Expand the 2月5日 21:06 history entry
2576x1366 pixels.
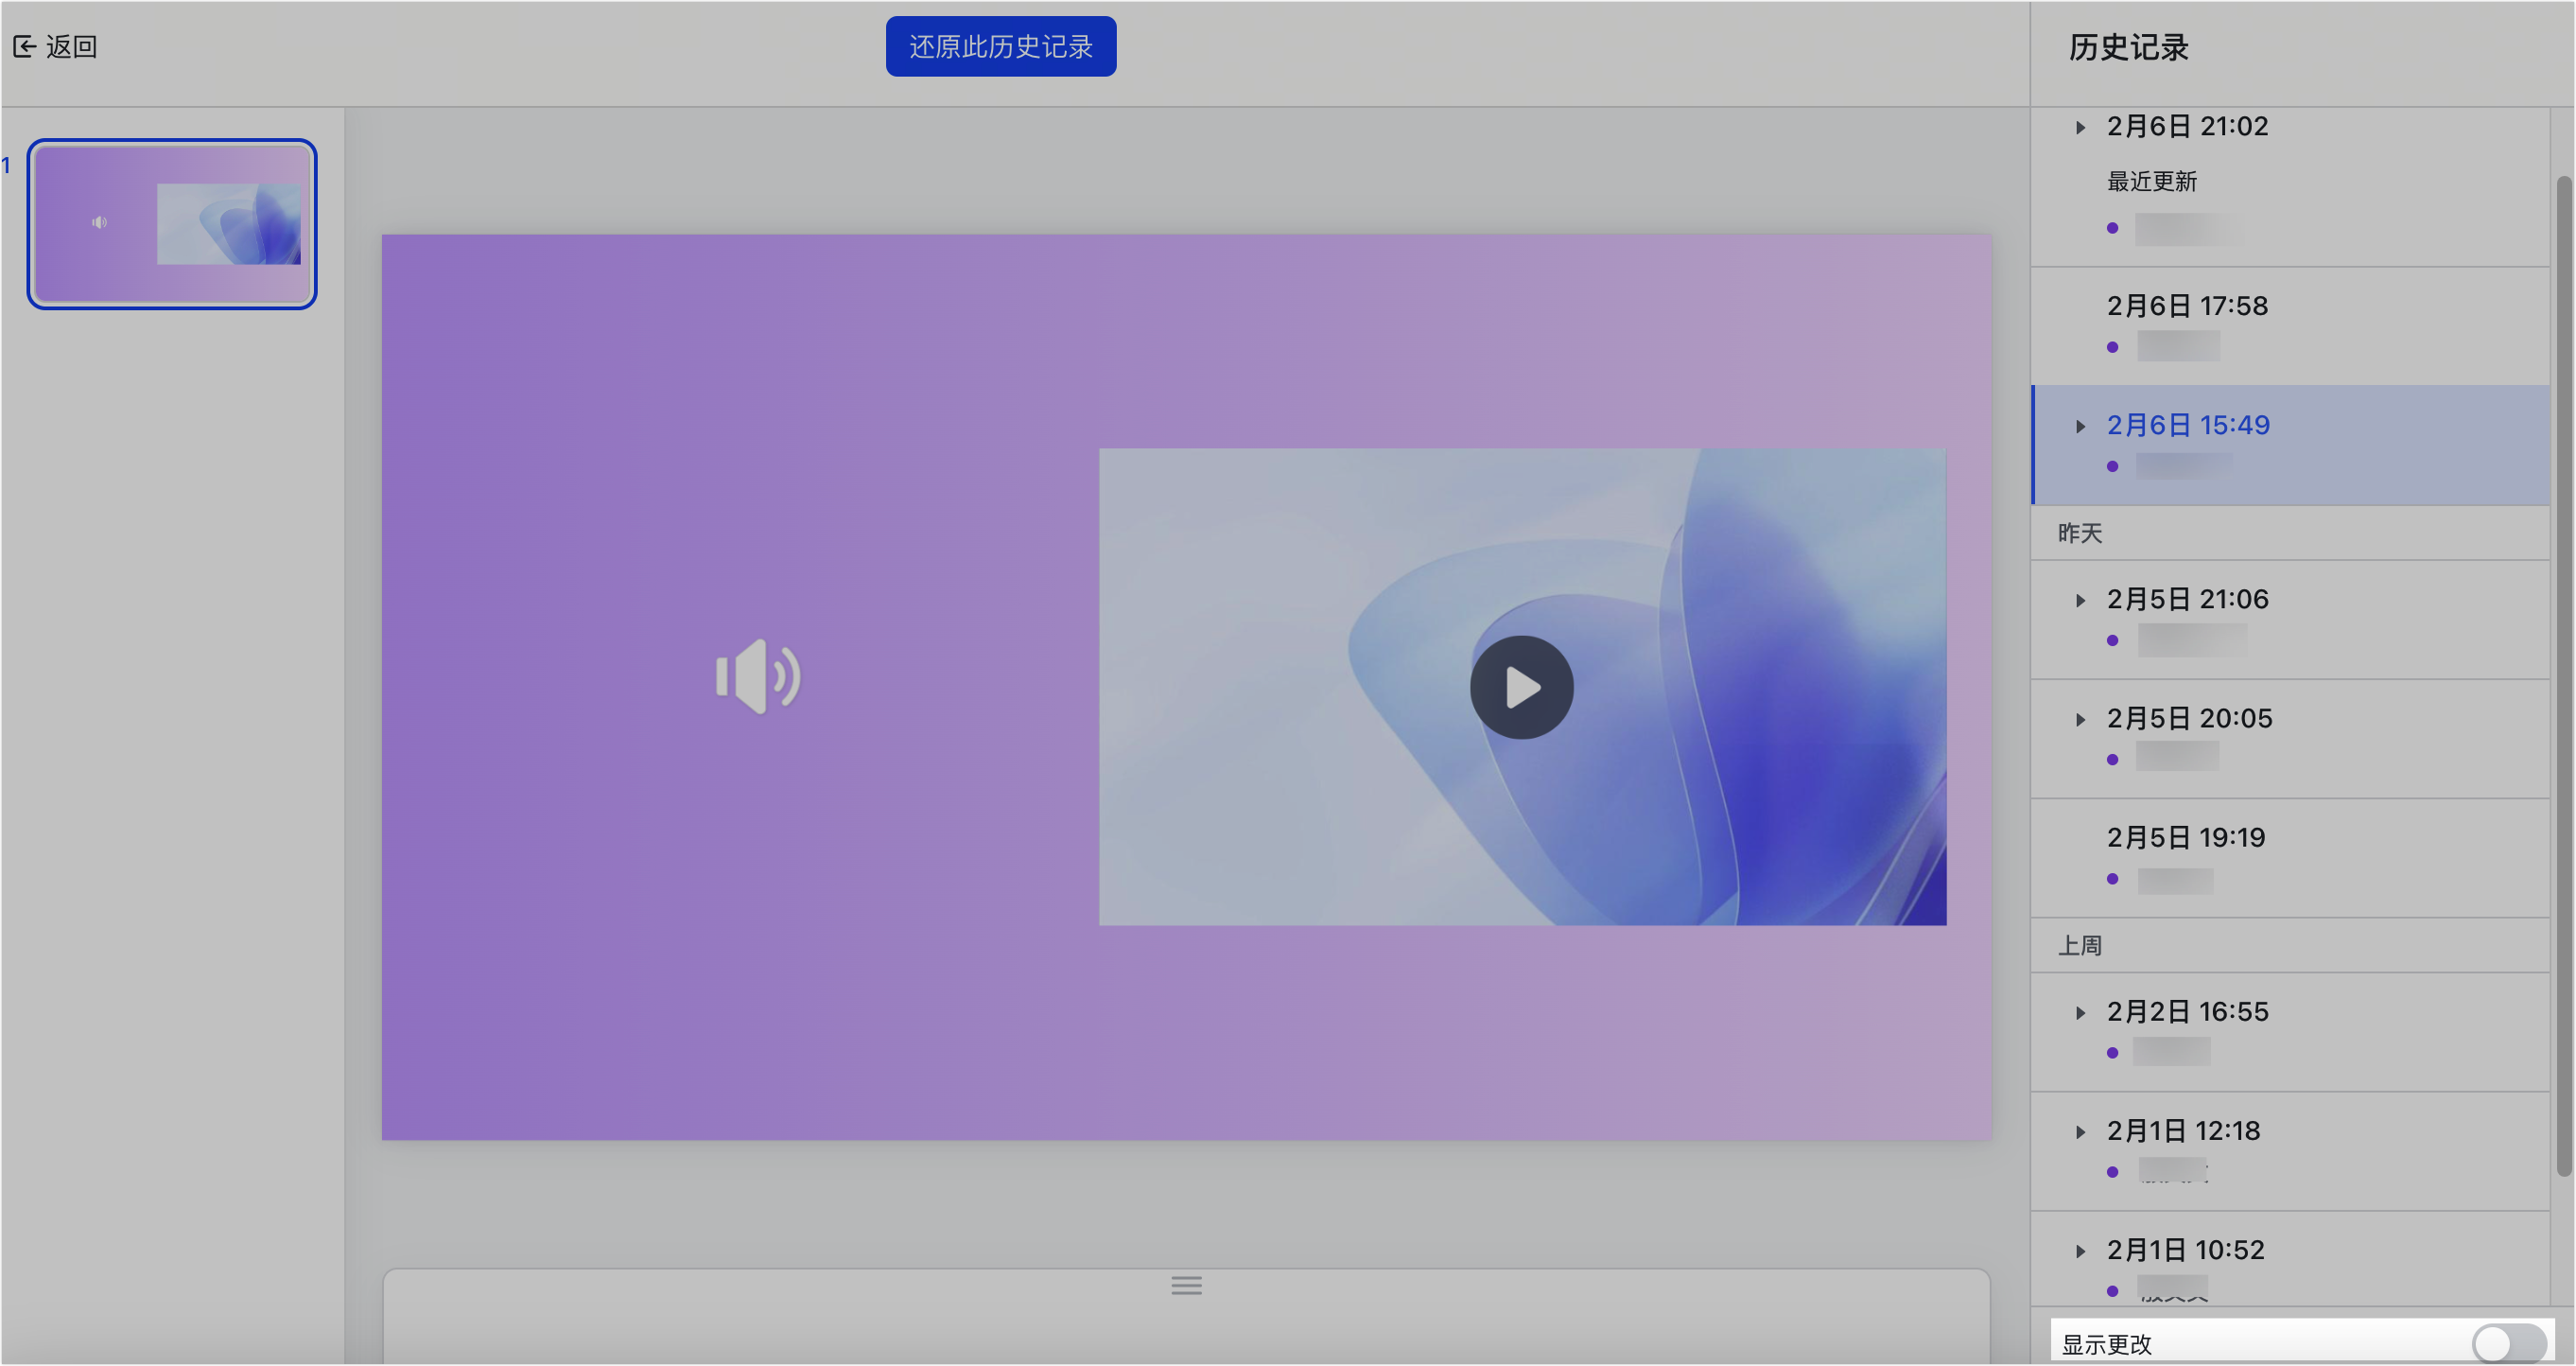coord(2081,600)
